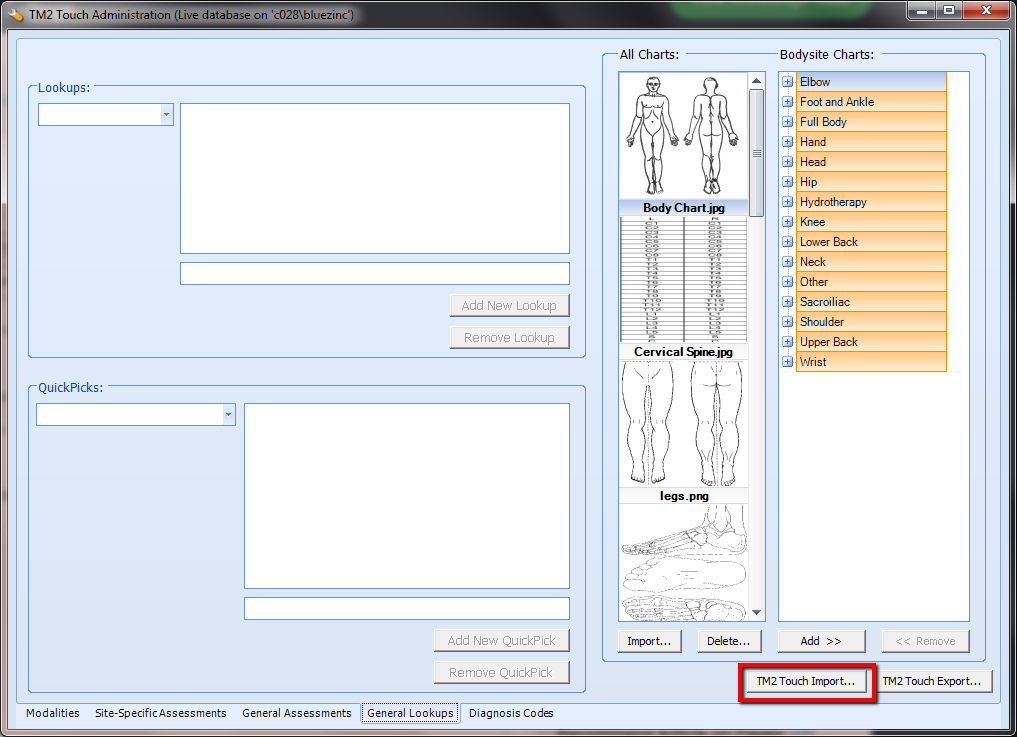The width and height of the screenshot is (1017, 737).
Task: Click the TM2 Touch Export button
Action: point(931,681)
